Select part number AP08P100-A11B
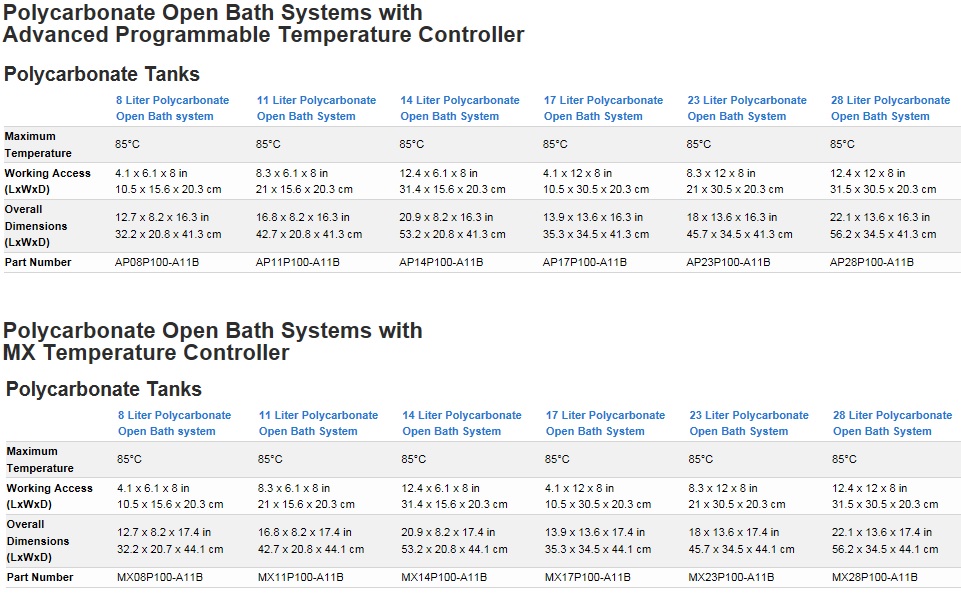 pos(157,262)
